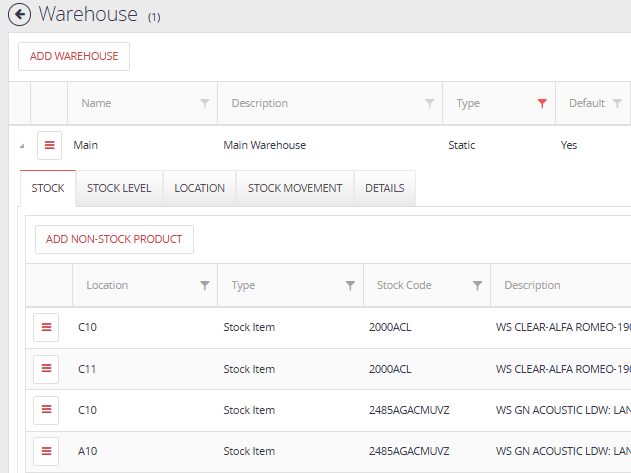Open the STOCK MOVEMENT tab

[x=295, y=188]
